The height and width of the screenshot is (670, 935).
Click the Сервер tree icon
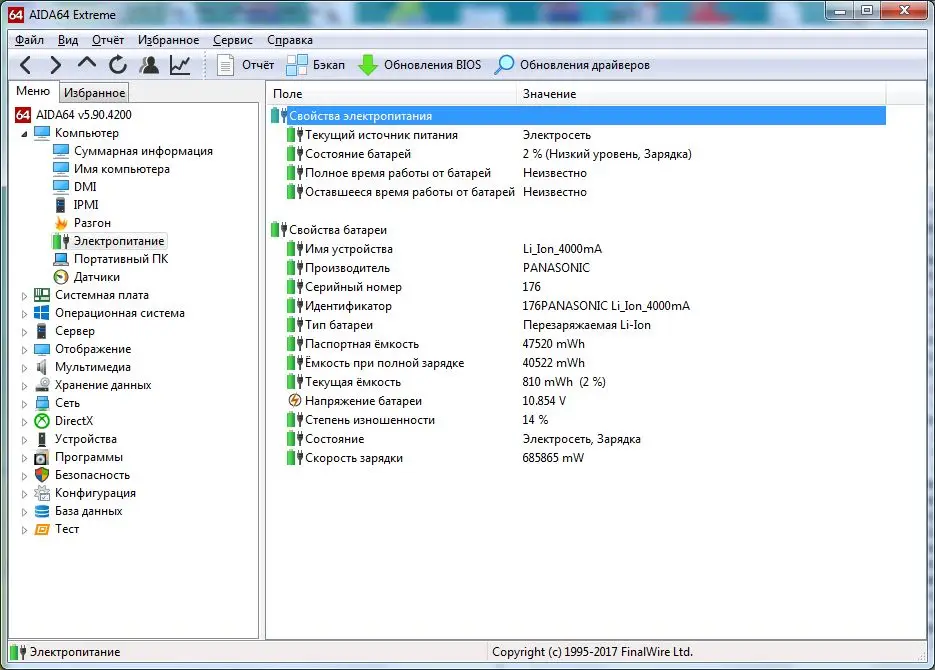point(42,331)
